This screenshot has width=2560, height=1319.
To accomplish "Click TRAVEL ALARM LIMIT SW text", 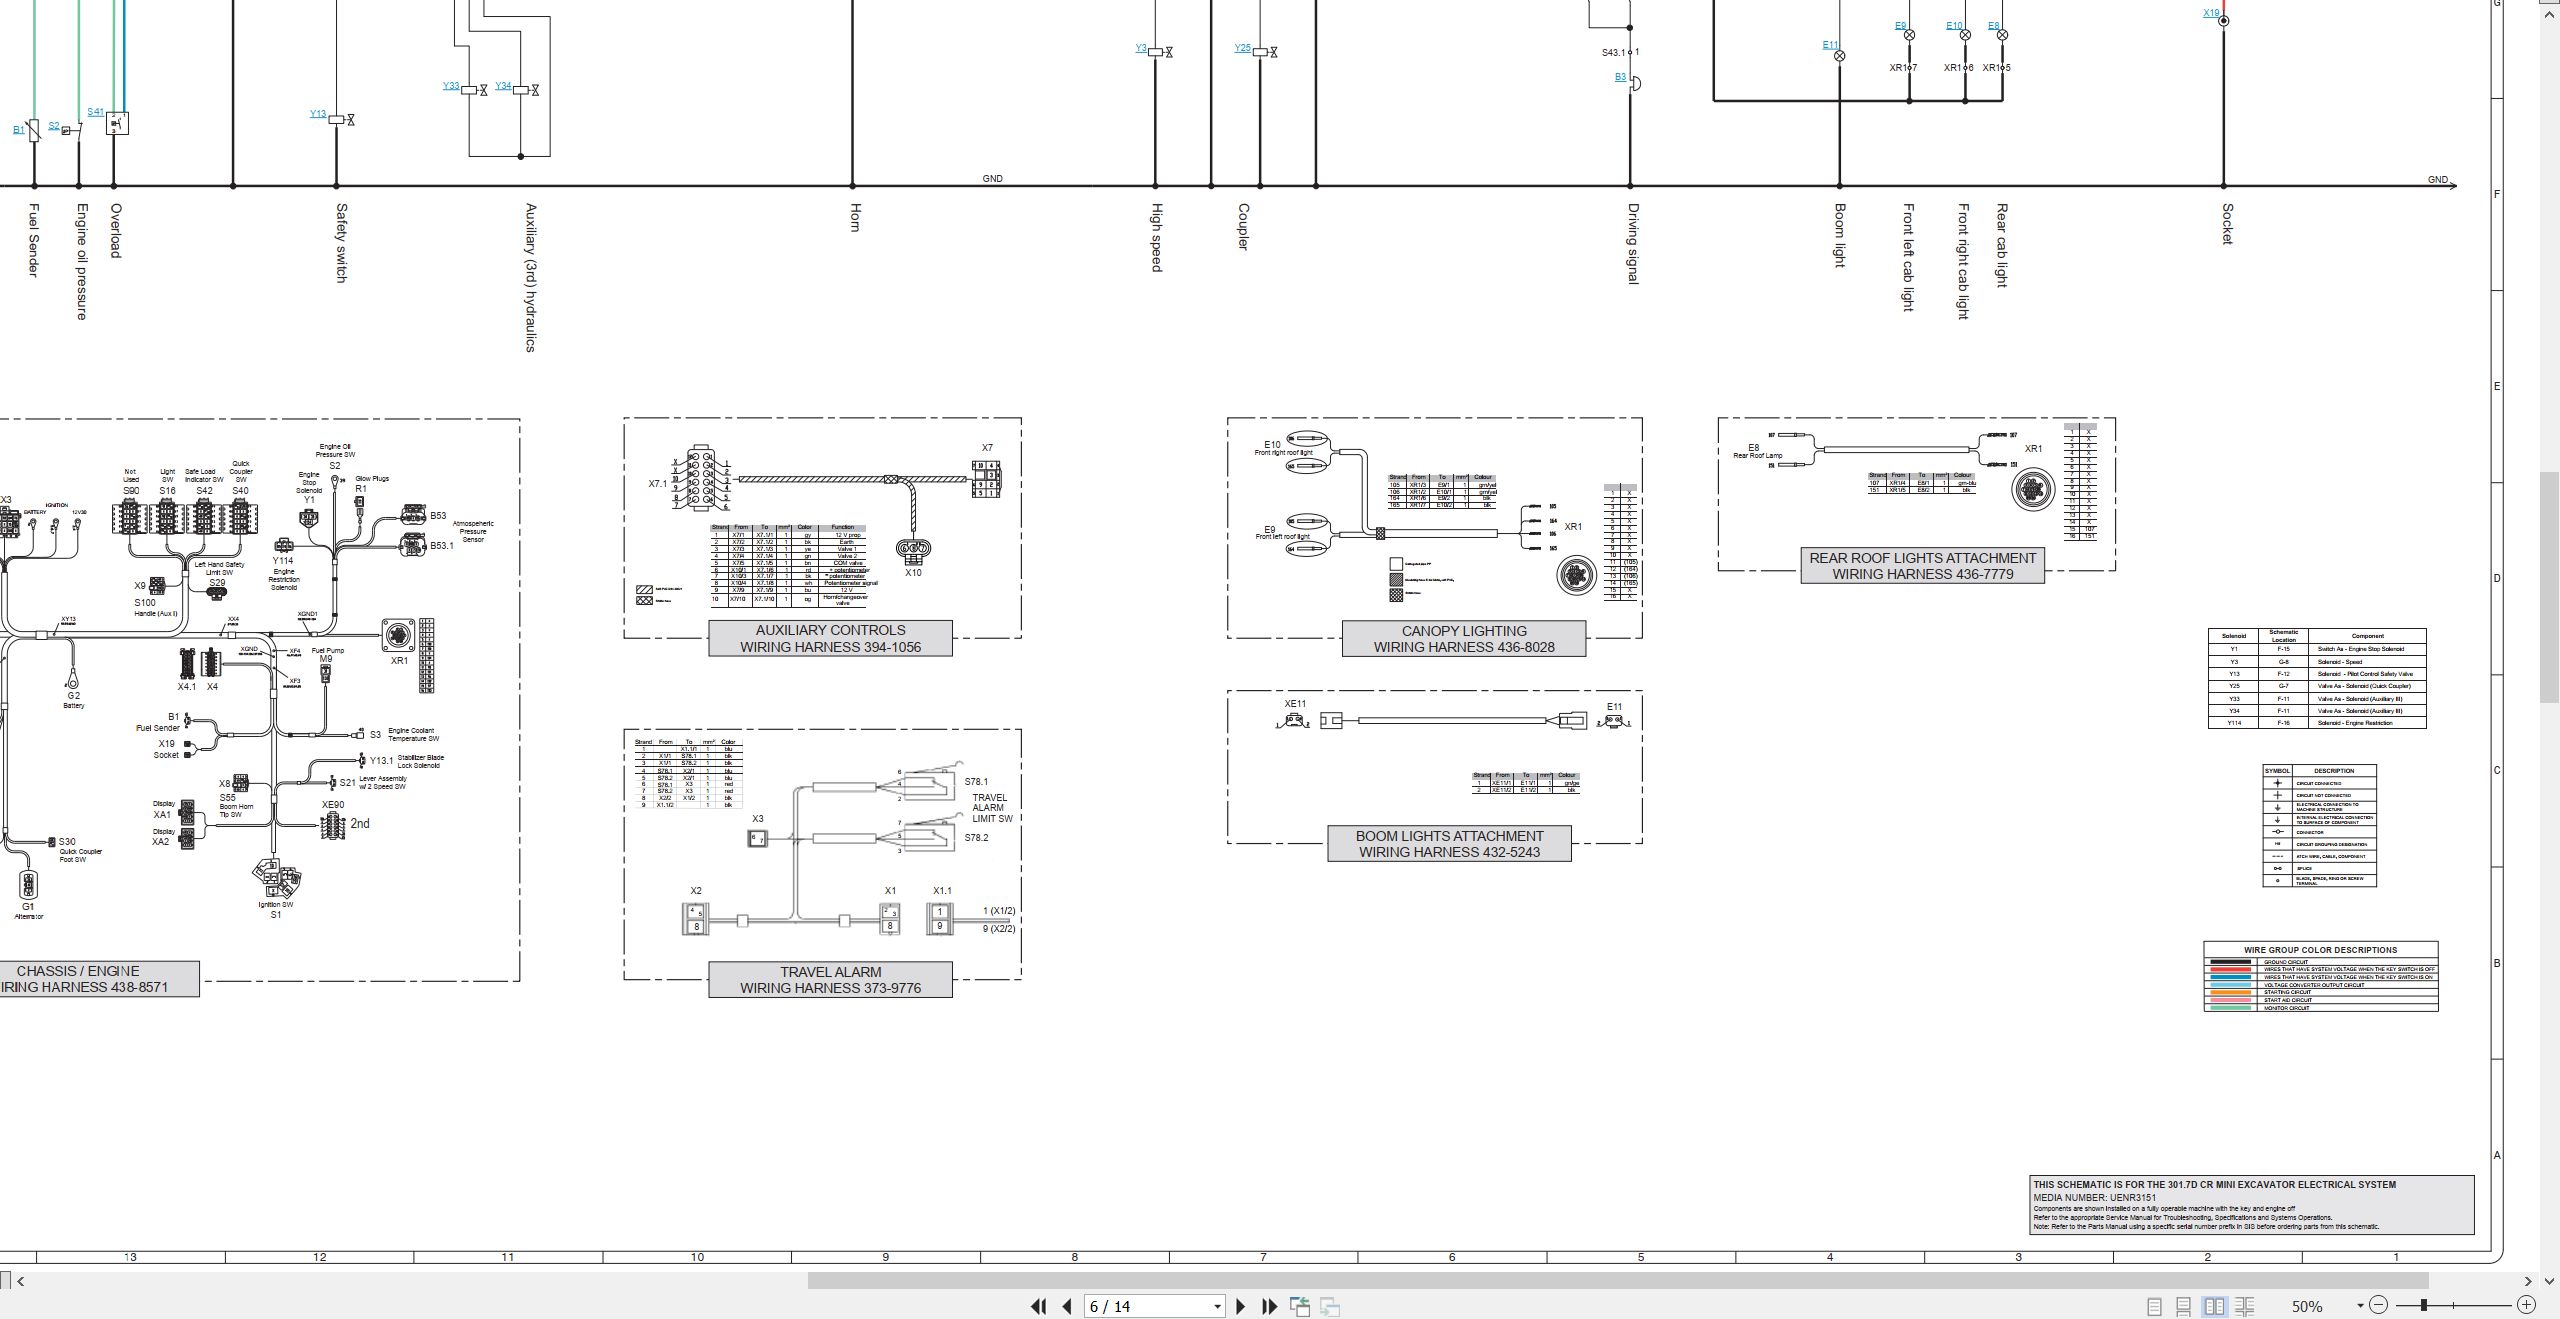I will [x=991, y=808].
